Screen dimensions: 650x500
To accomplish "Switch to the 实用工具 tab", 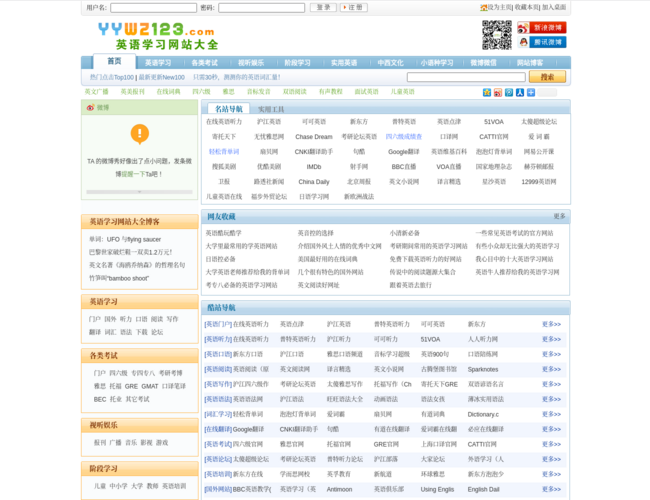I will point(271,109).
